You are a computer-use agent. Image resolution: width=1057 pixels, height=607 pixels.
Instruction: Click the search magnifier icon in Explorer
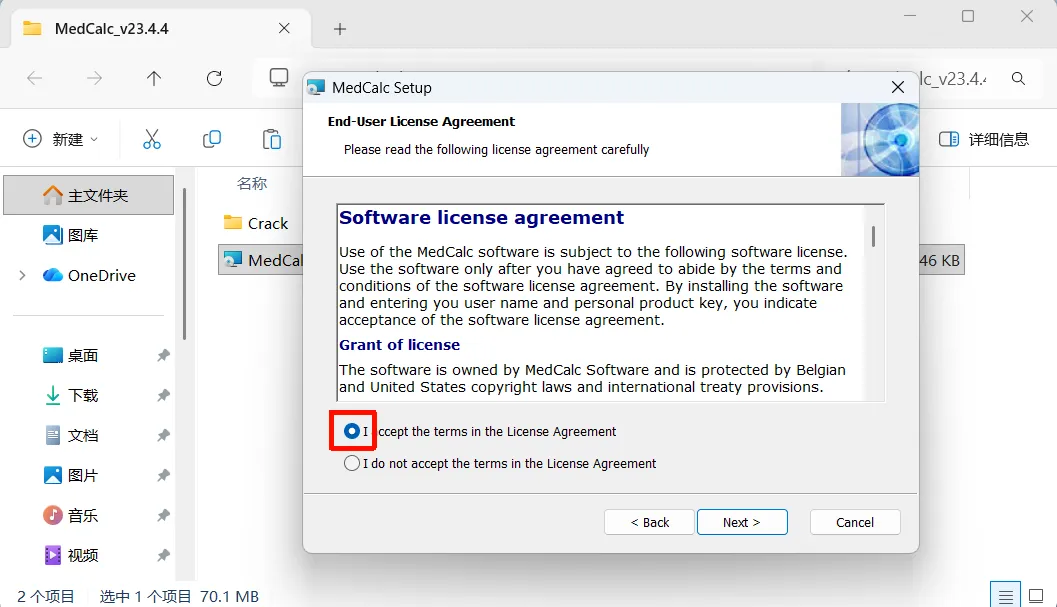pos(1019,78)
